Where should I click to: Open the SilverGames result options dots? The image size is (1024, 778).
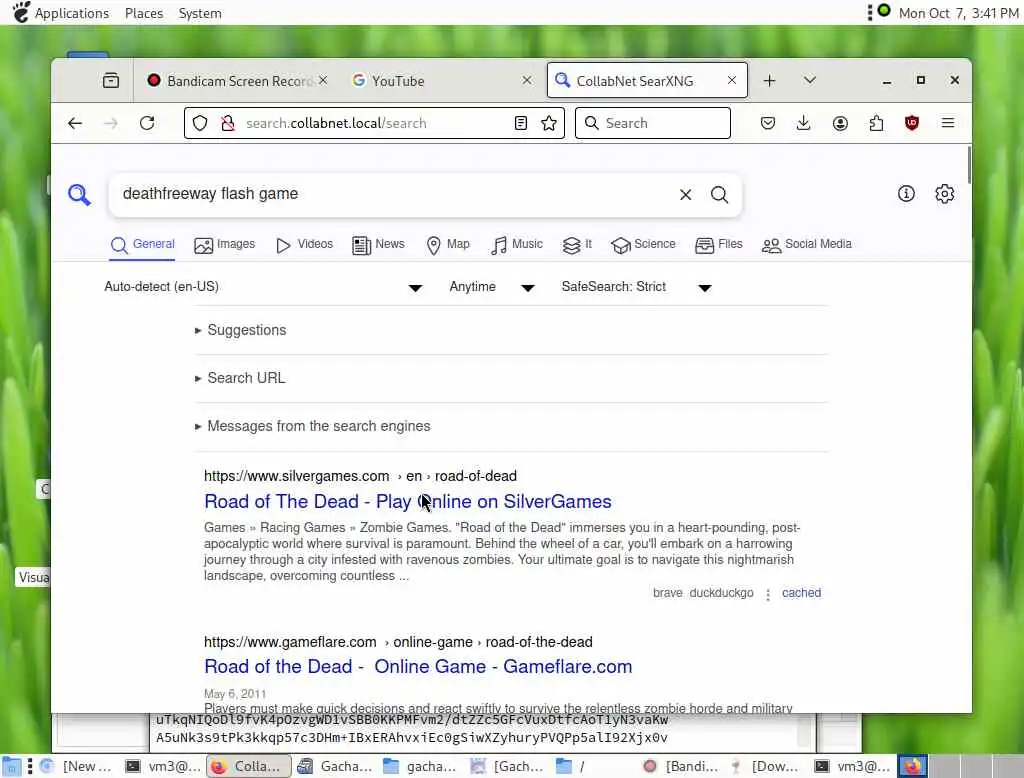tap(768, 594)
